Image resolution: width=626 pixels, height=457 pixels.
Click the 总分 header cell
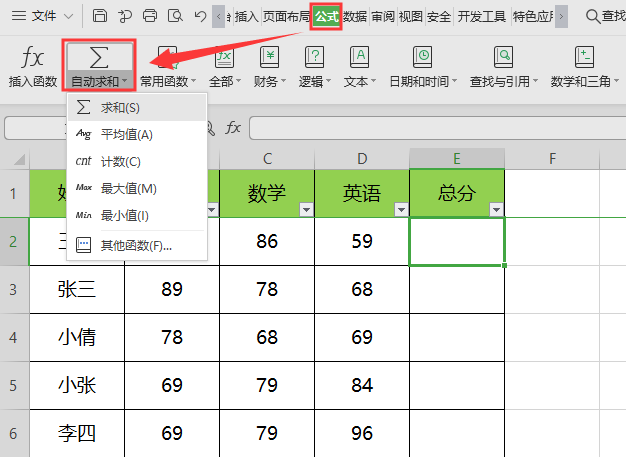click(x=457, y=194)
